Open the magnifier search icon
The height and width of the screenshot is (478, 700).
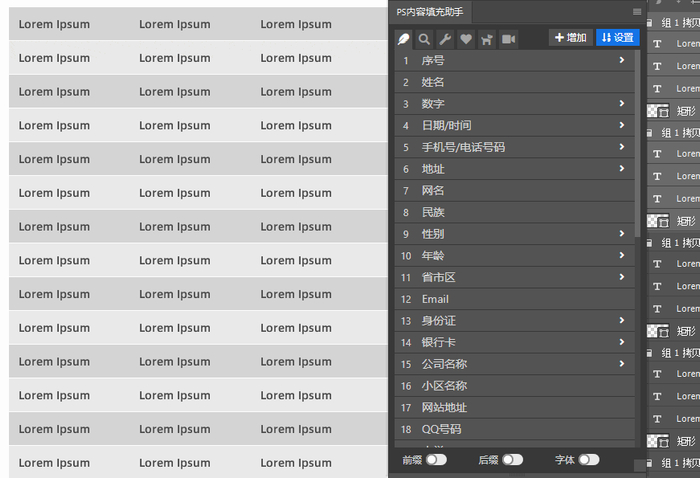(x=424, y=39)
